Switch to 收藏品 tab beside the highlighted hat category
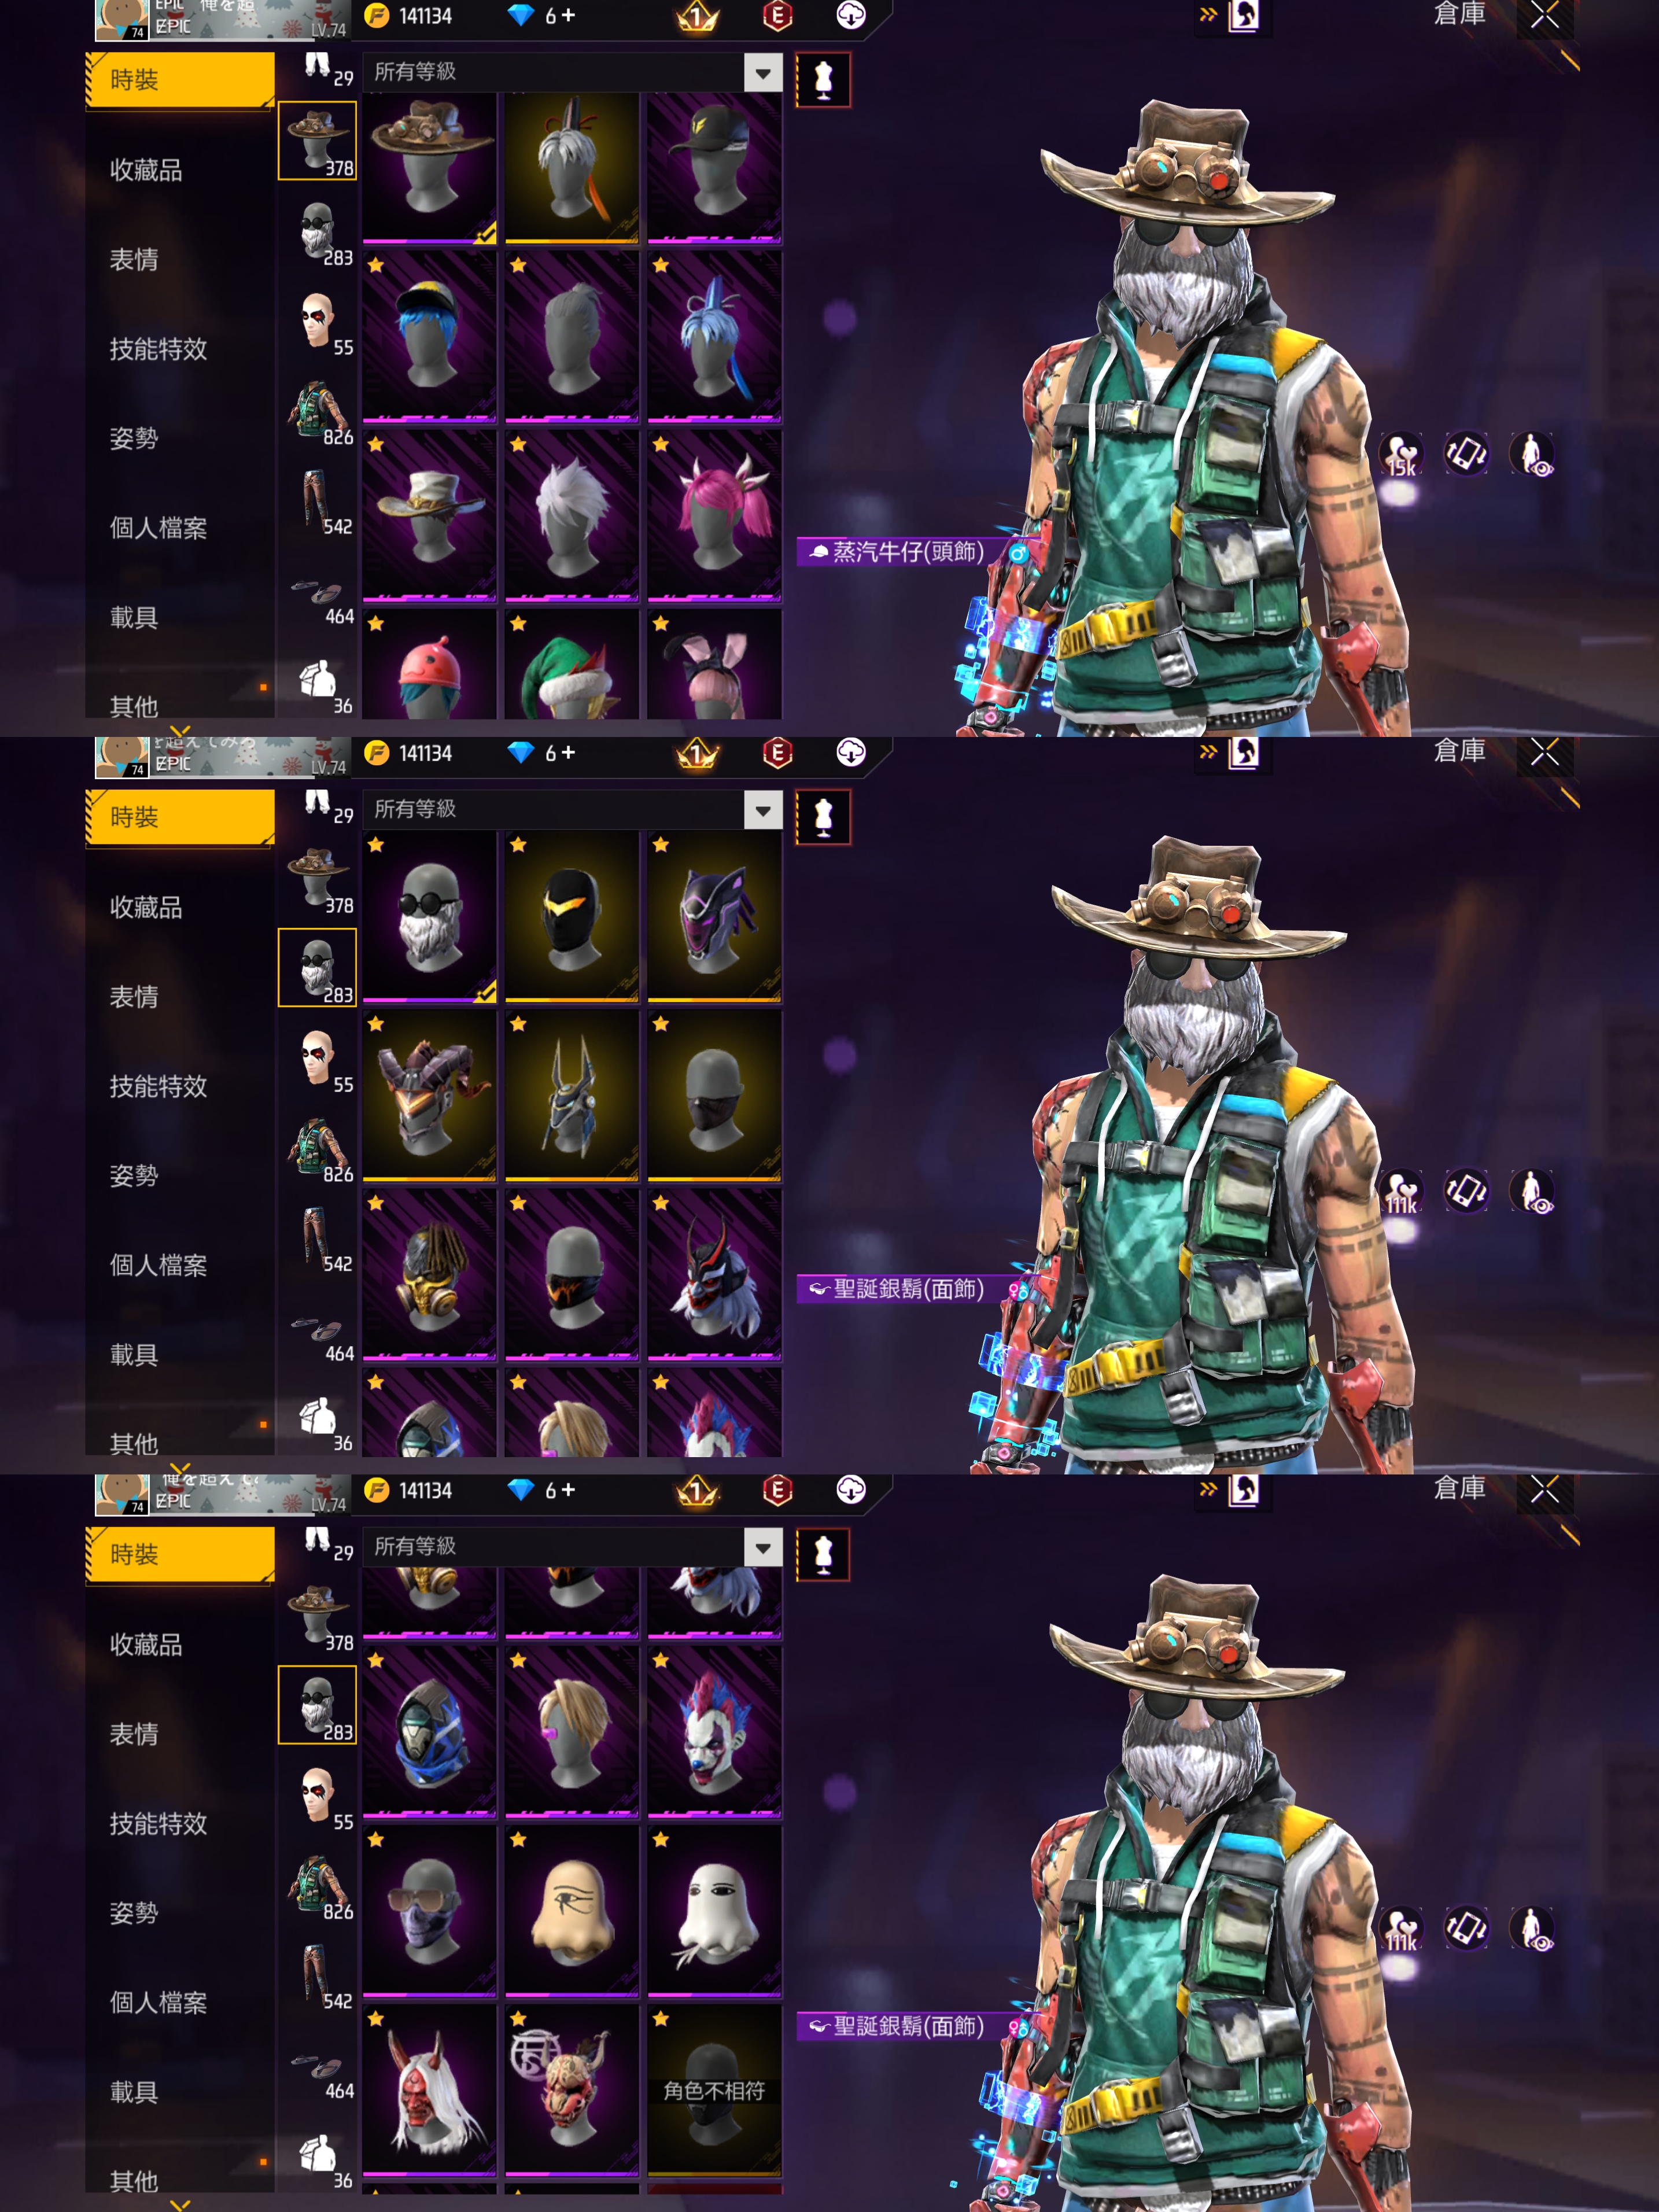Screen dimensions: 1659x2212 pos(146,170)
